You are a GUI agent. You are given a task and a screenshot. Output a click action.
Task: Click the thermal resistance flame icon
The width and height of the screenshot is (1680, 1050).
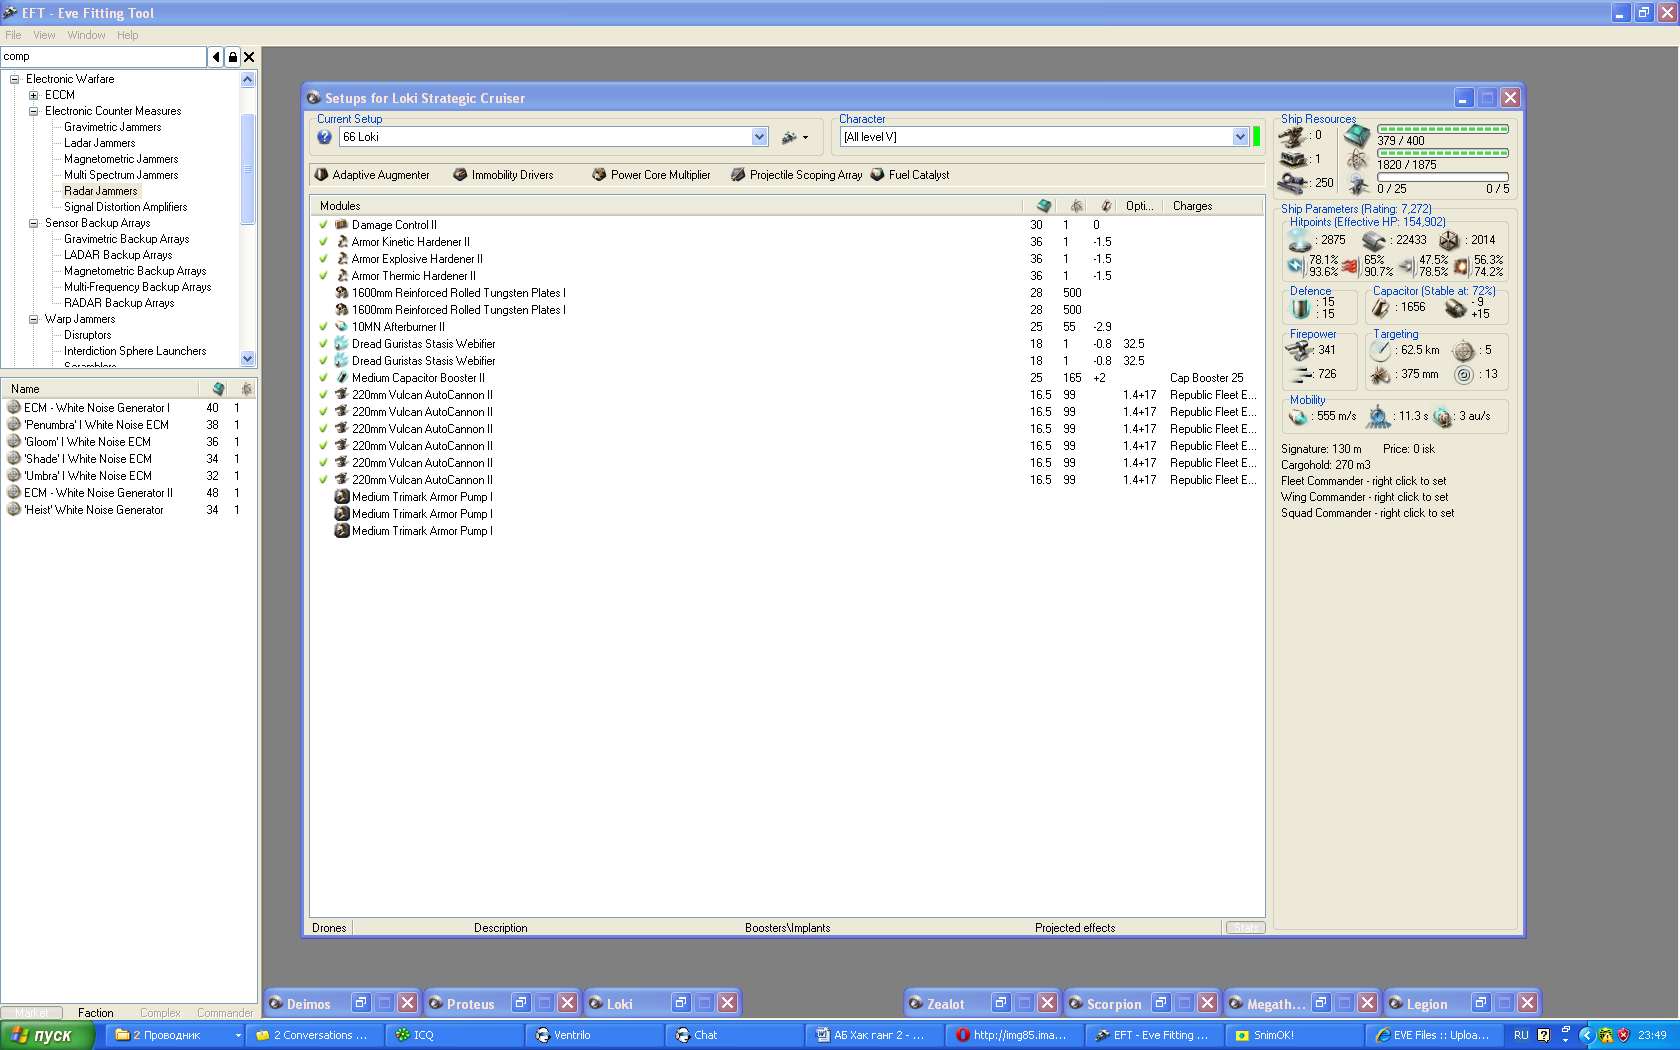pyautogui.click(x=1350, y=266)
